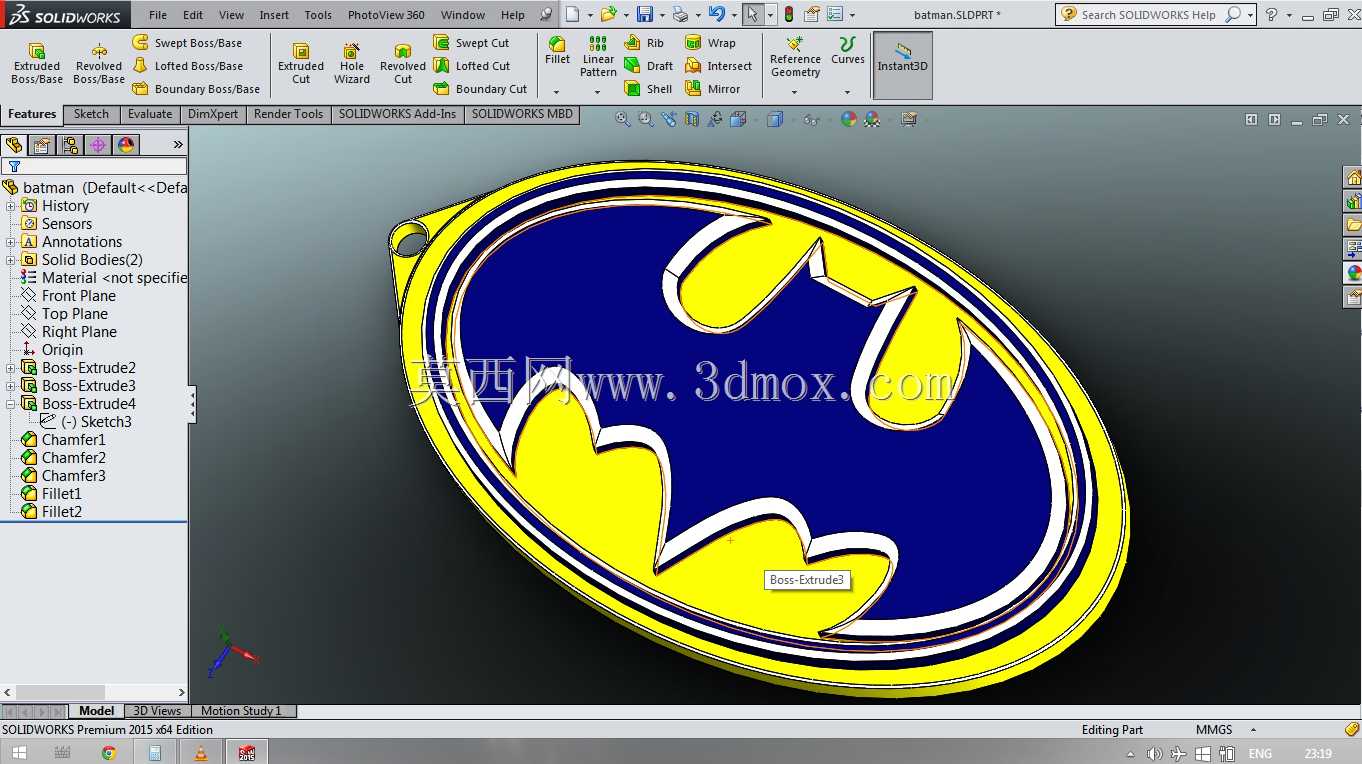
Task: Open the Curves dropdown arrow
Action: (847, 92)
